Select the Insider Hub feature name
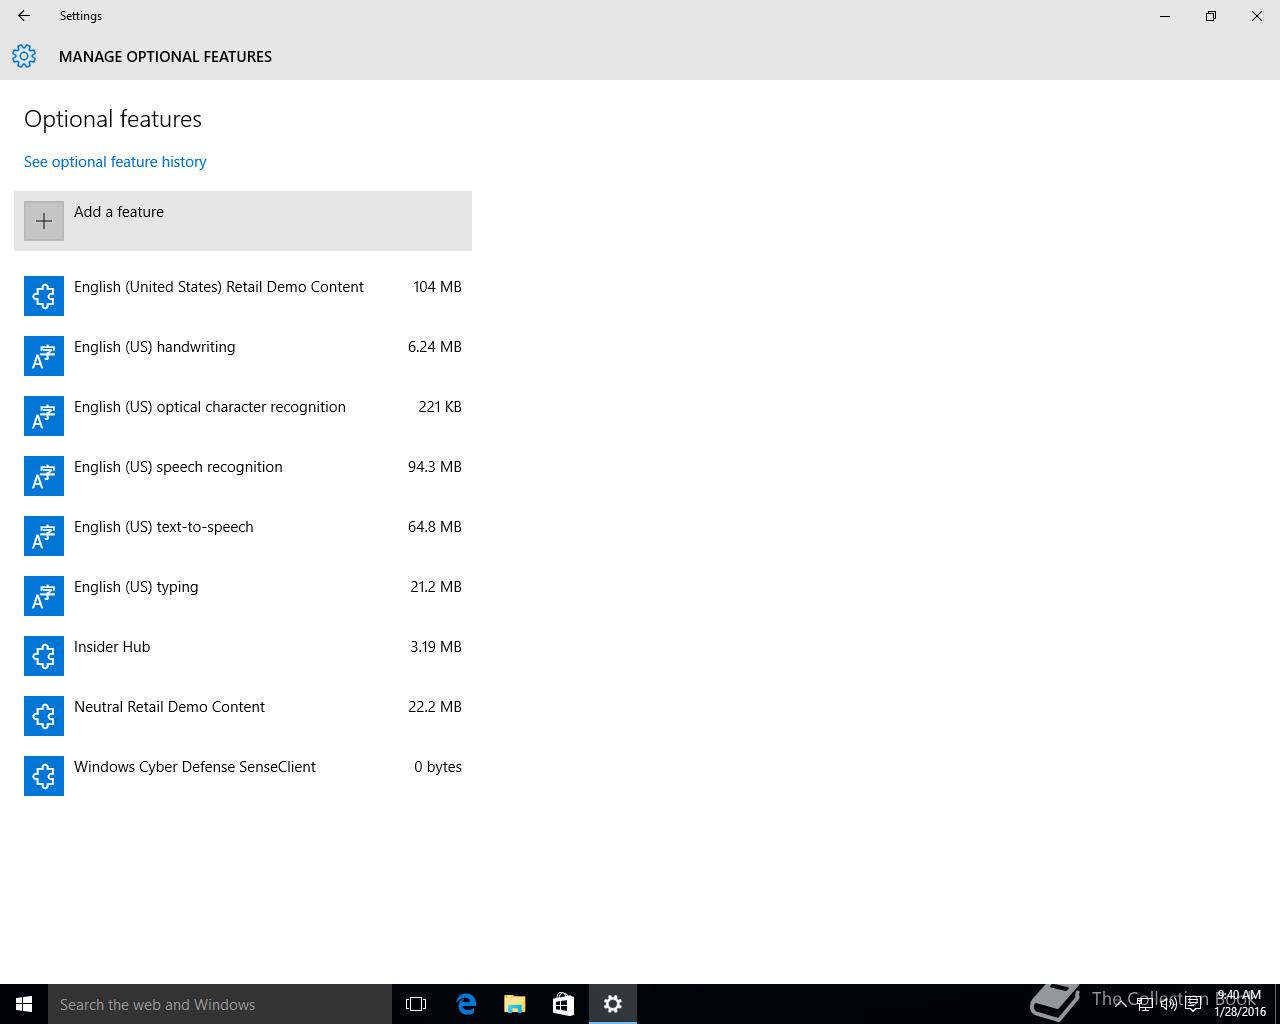 pos(112,647)
